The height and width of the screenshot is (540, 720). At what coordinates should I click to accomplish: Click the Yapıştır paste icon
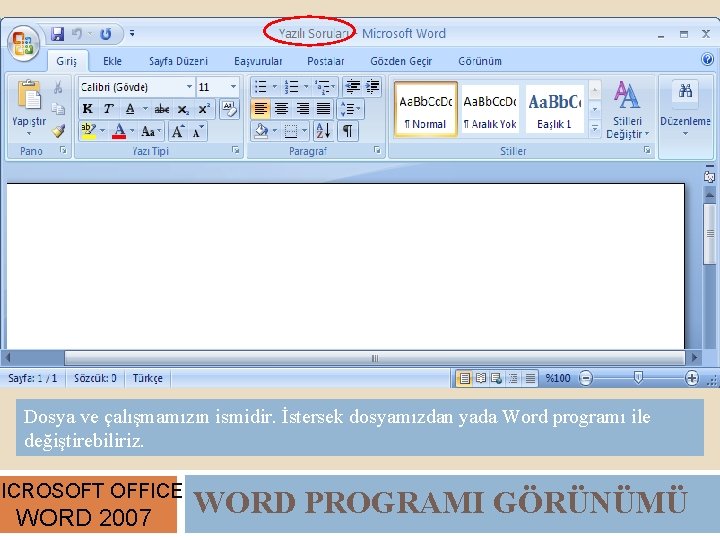[28, 95]
